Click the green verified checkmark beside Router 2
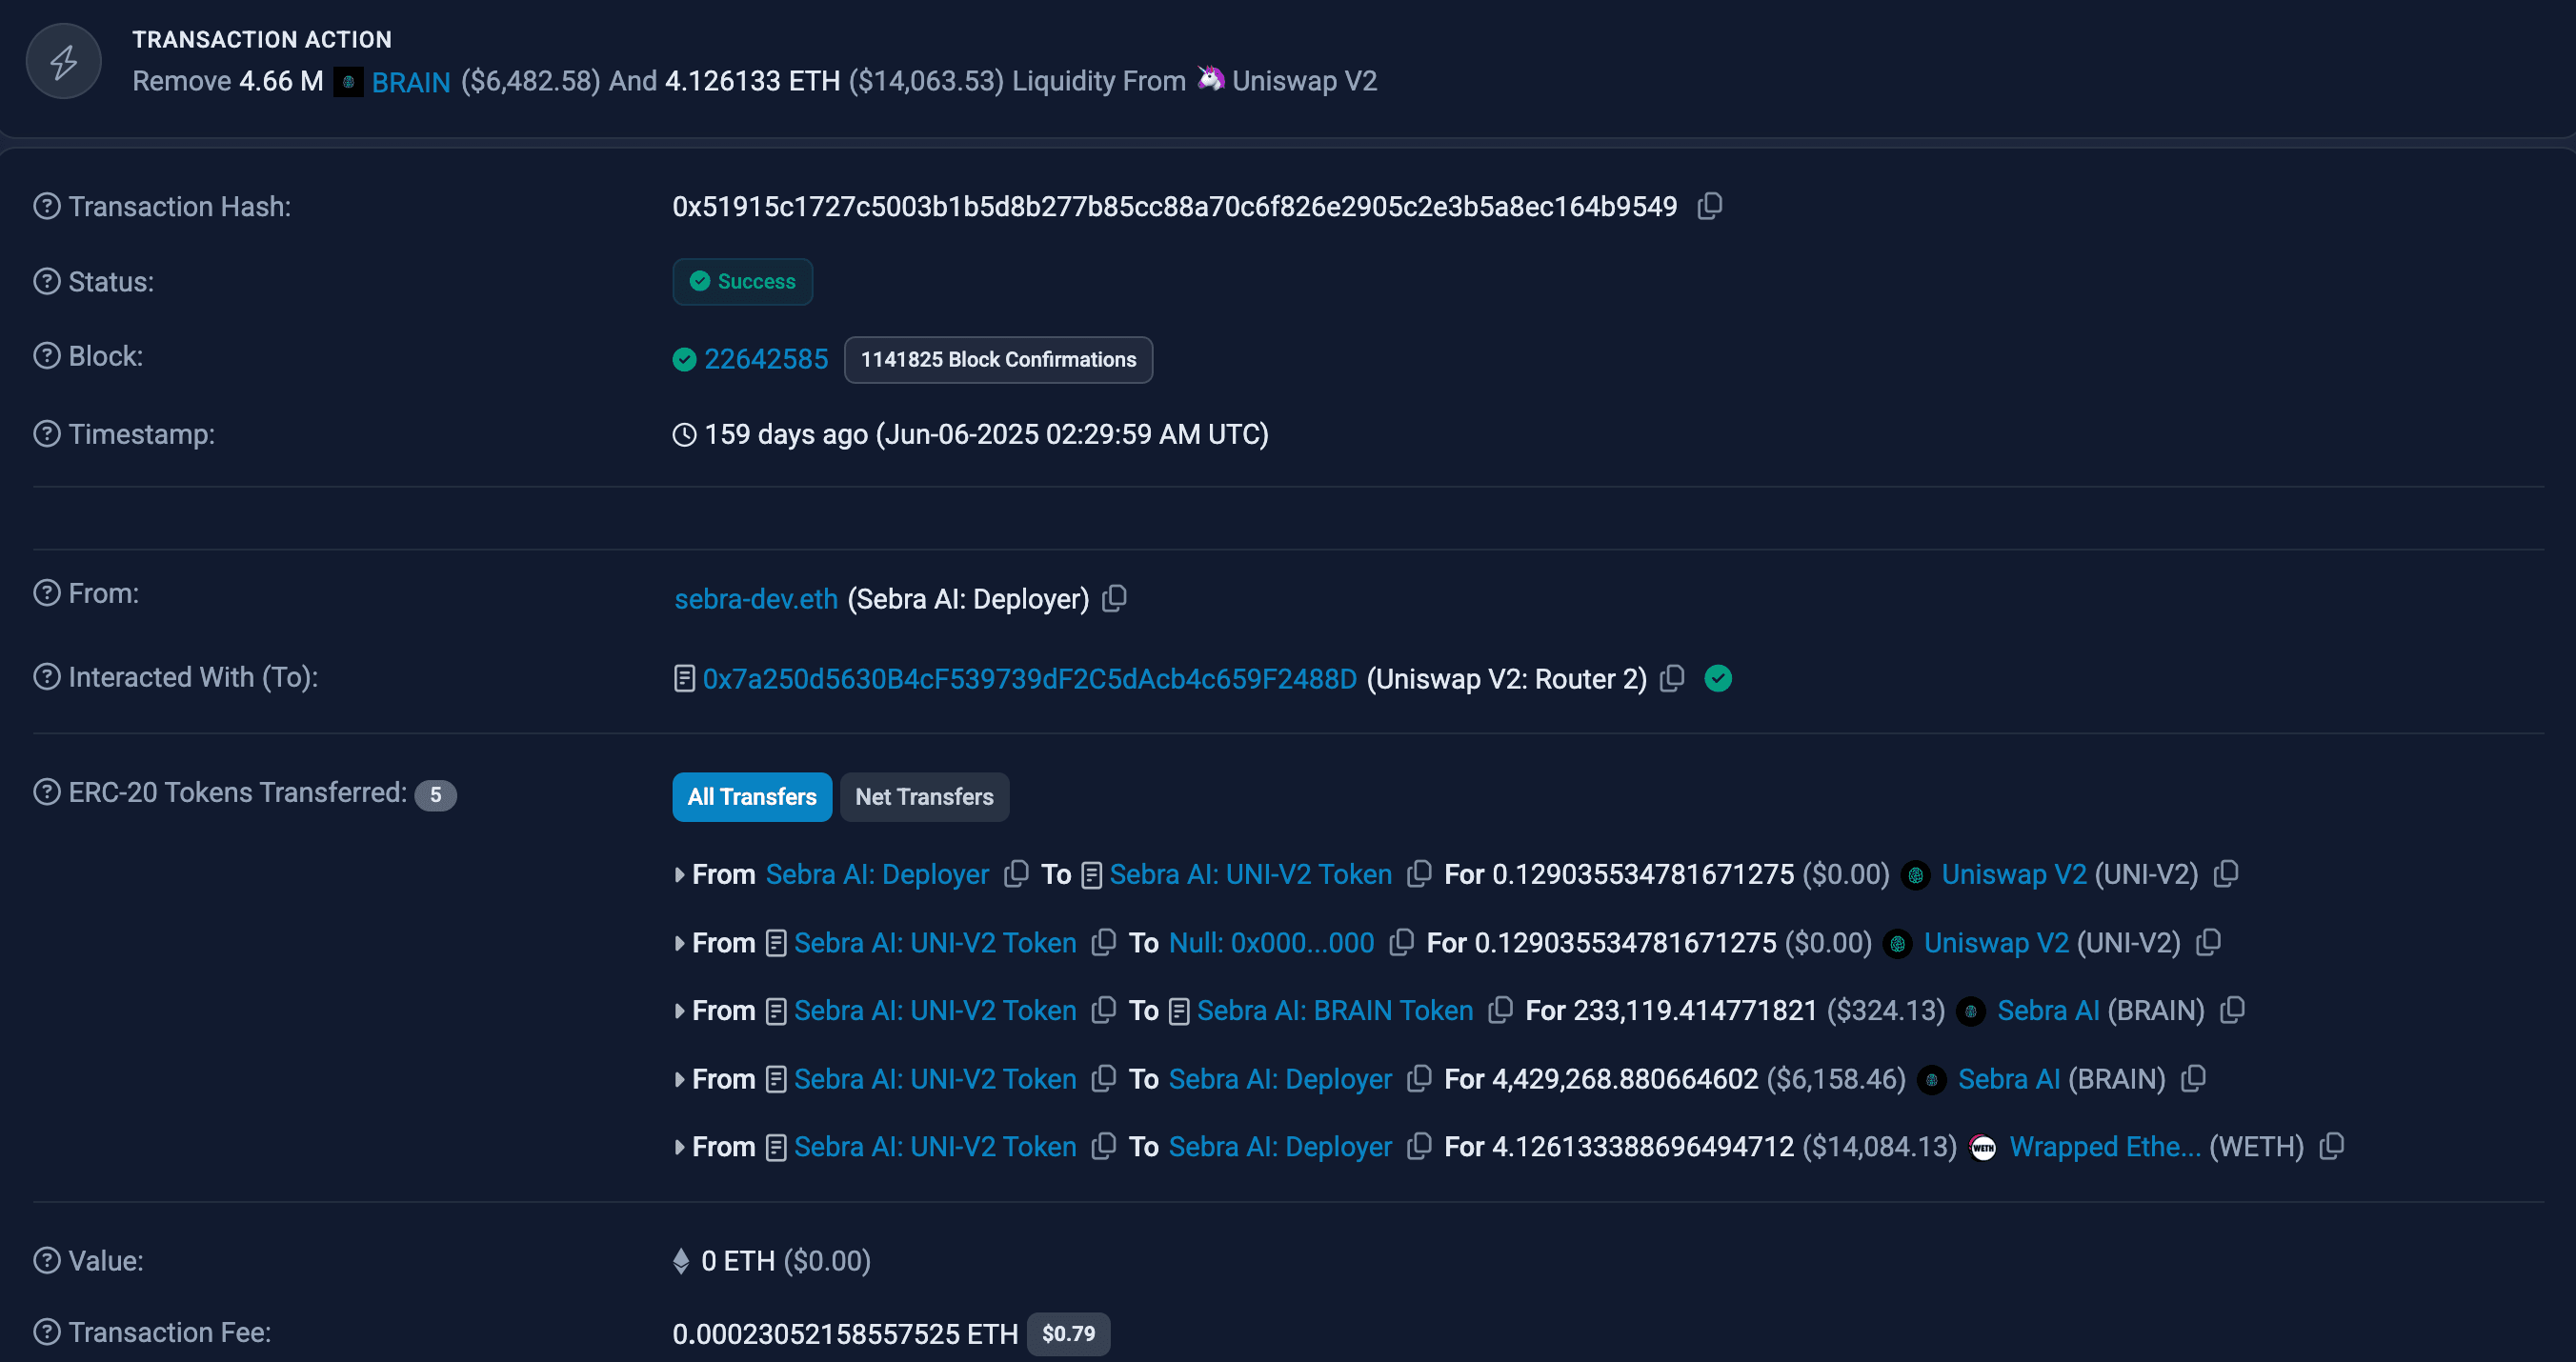This screenshot has height=1362, width=2576. point(1718,678)
